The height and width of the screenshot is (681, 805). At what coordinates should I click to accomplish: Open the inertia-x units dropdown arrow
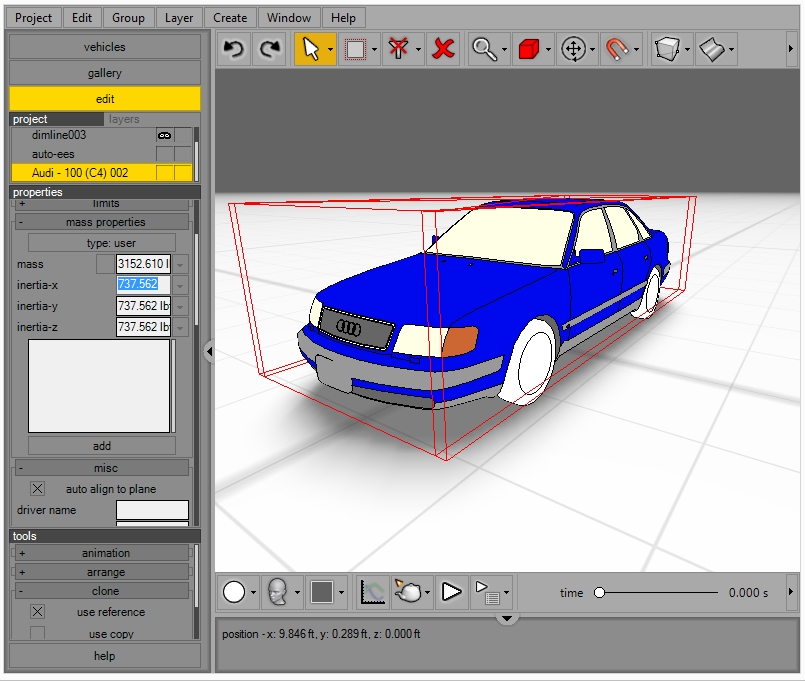(x=180, y=285)
